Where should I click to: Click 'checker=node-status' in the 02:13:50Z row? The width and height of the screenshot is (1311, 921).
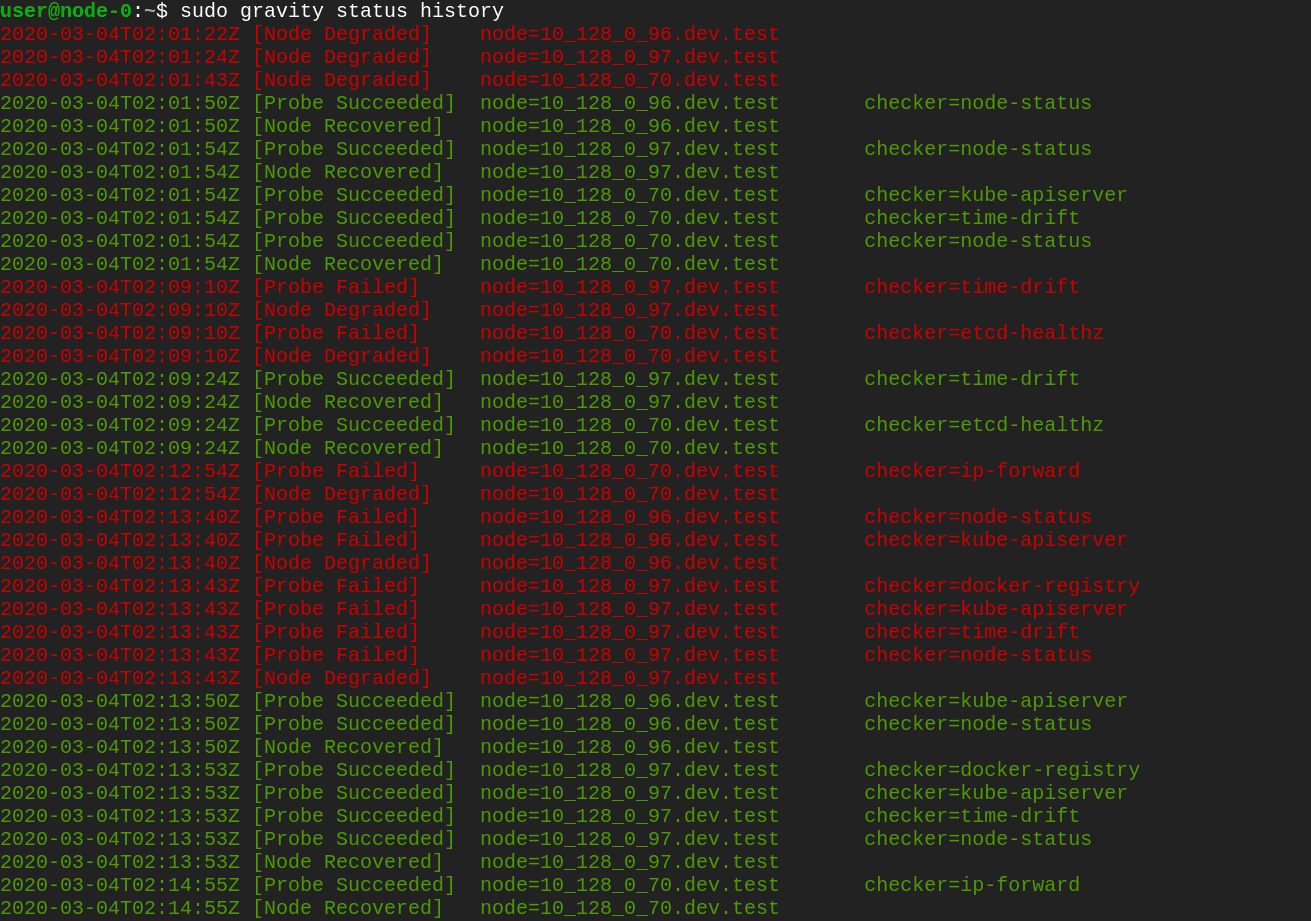pos(978,724)
